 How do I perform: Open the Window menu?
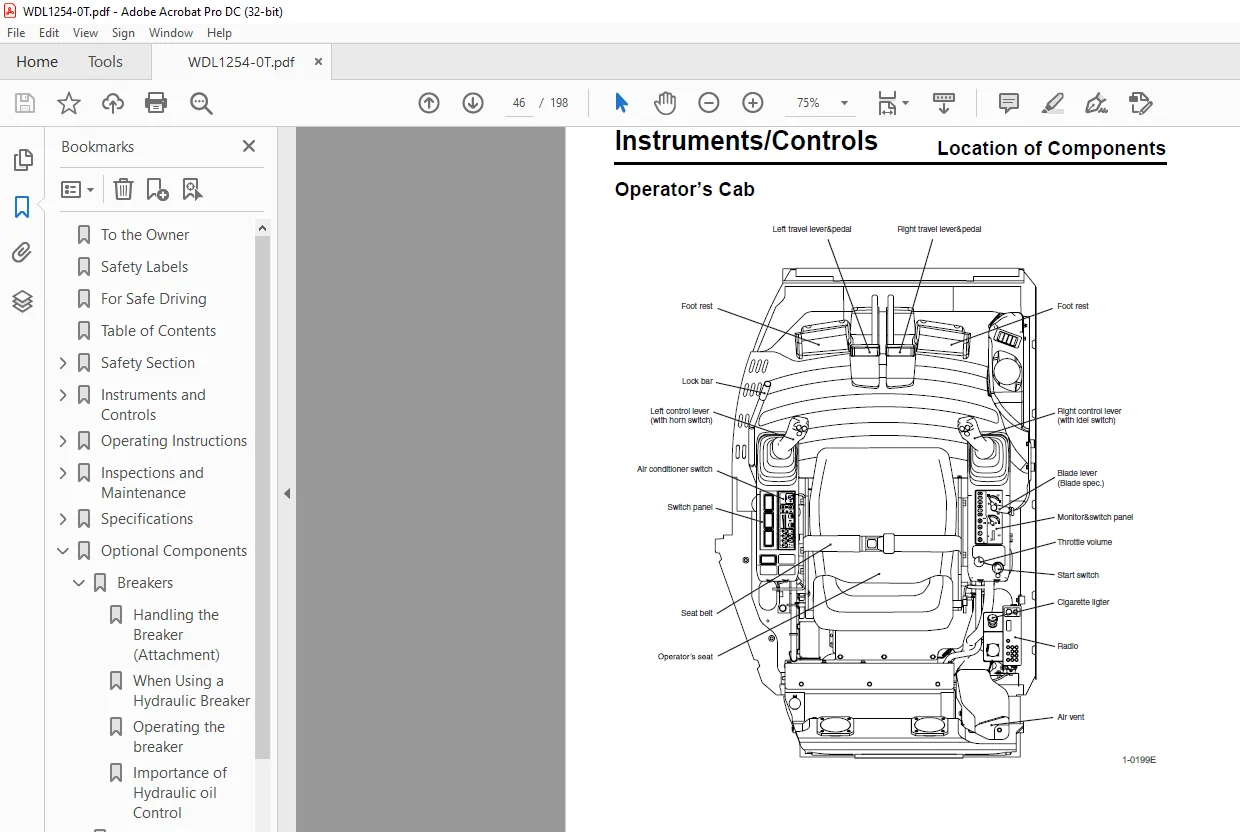point(171,33)
